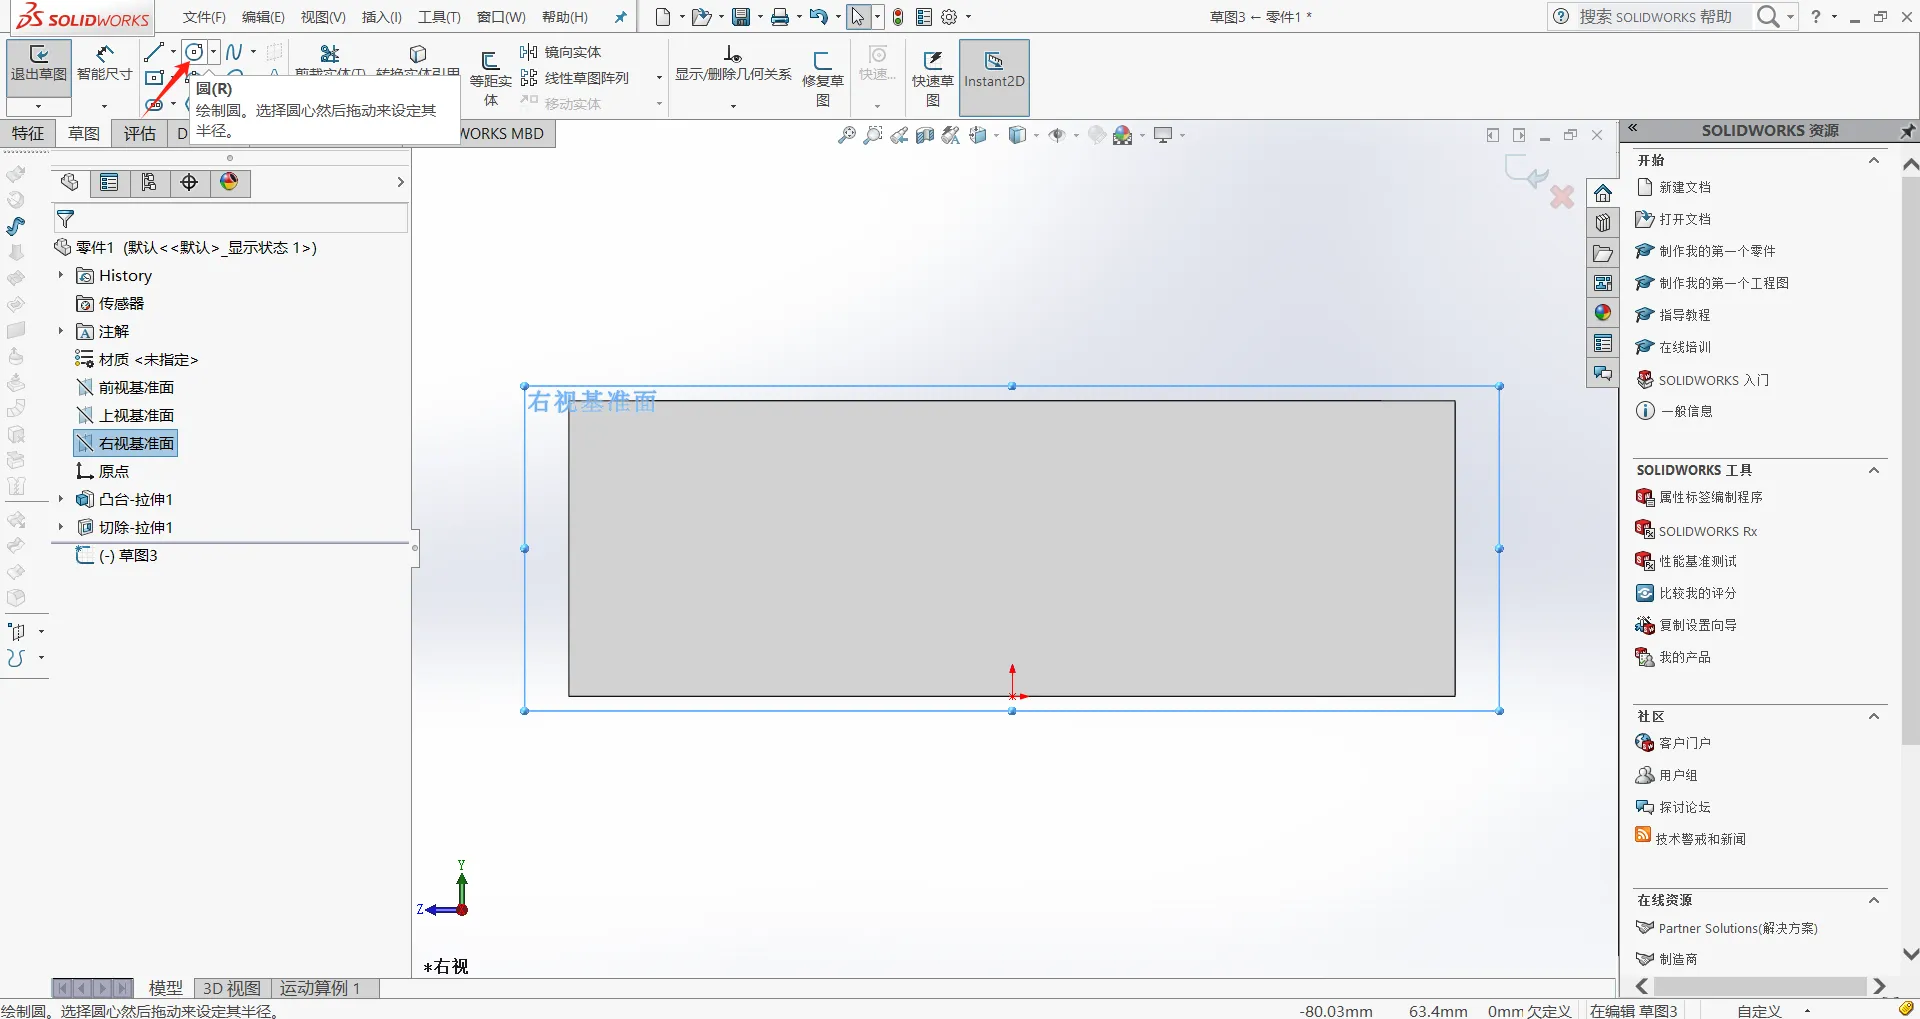The width and height of the screenshot is (1920, 1019).
Task: Select the Line sketch tool
Action: point(153,52)
